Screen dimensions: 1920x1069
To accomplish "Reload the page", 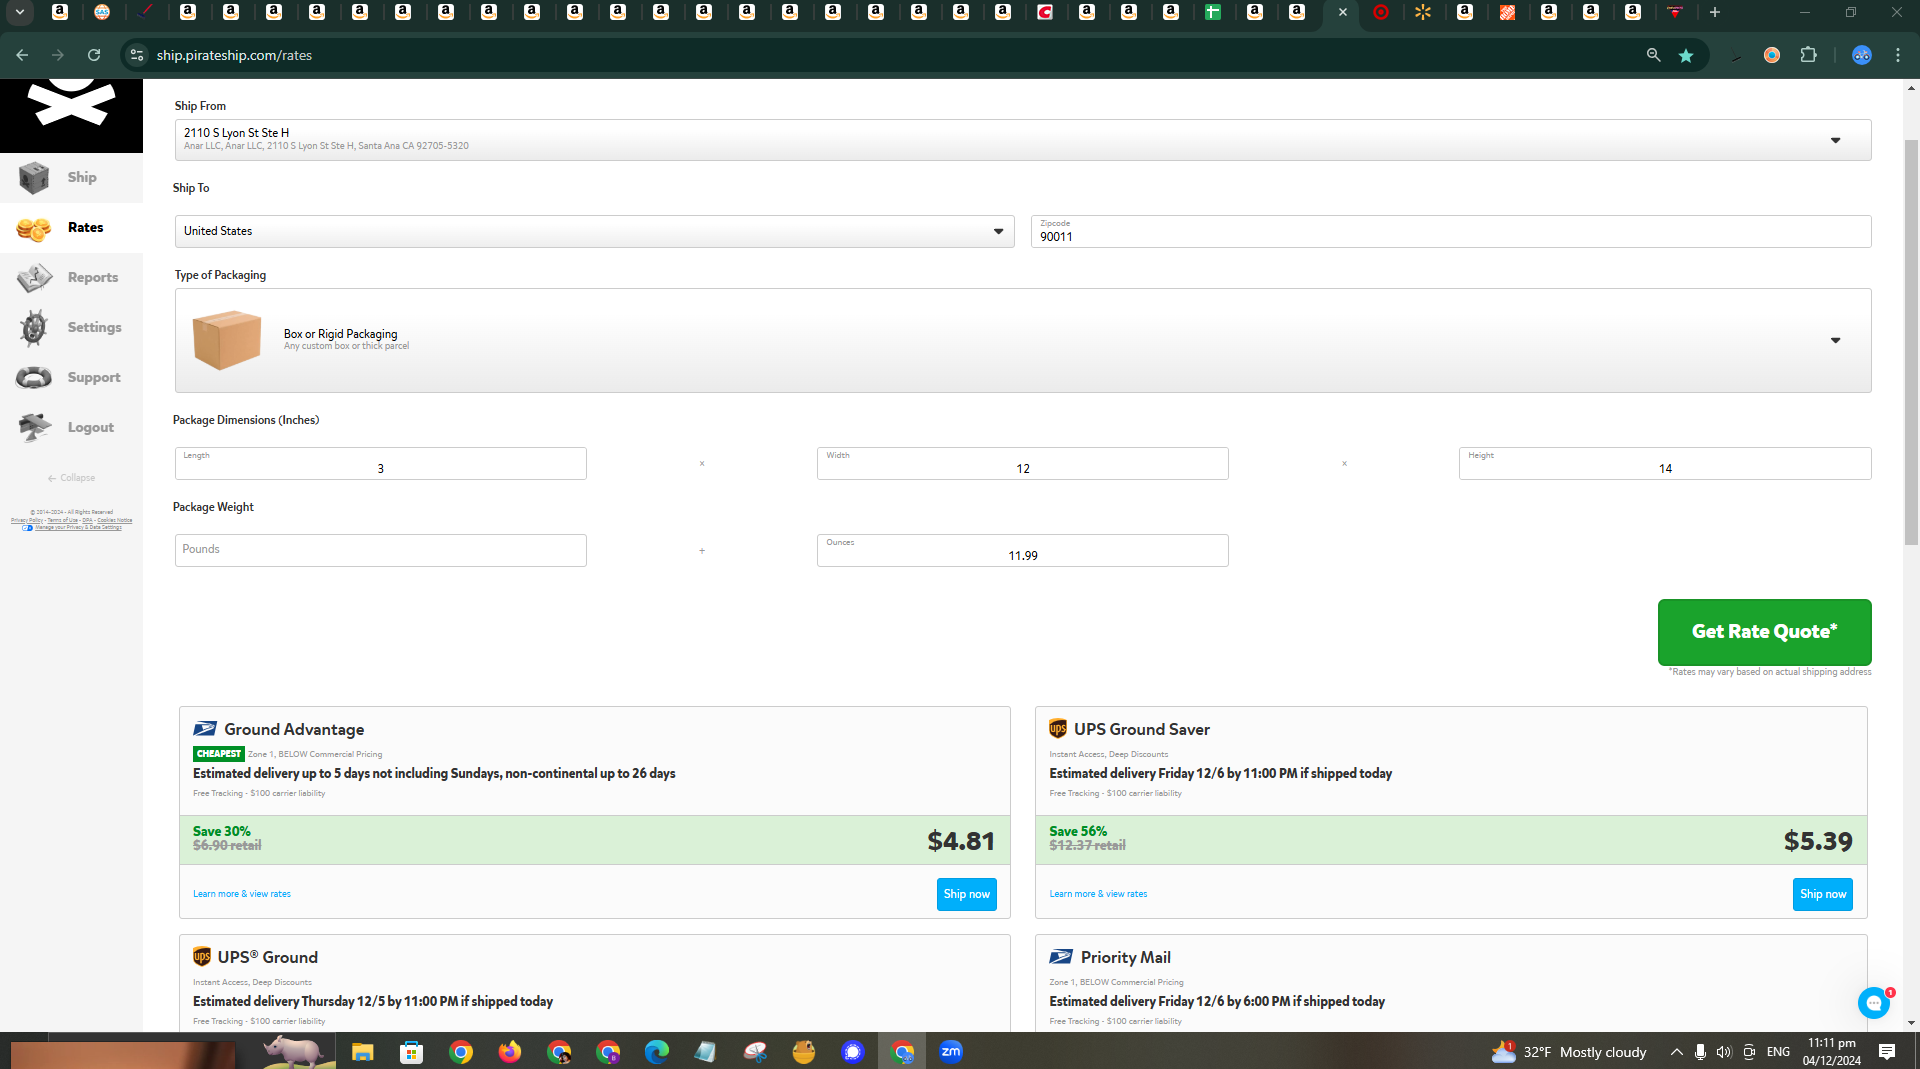I will pos(94,55).
